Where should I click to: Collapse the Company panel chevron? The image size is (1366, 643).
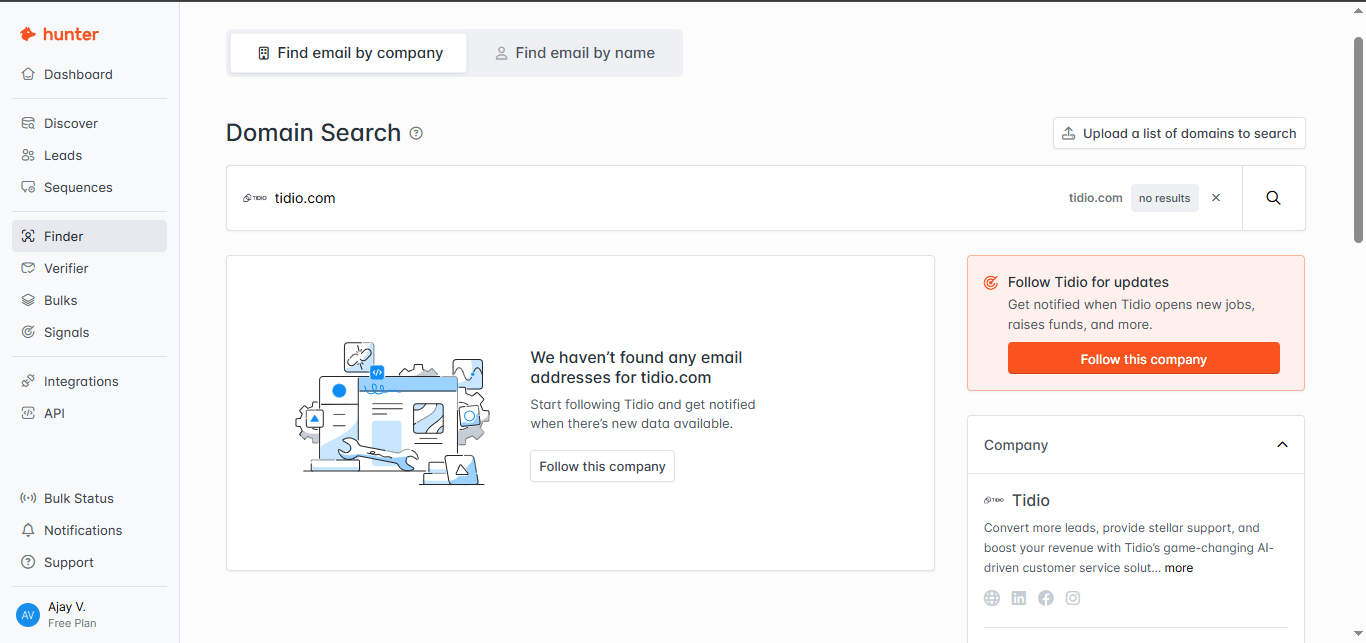(1282, 445)
